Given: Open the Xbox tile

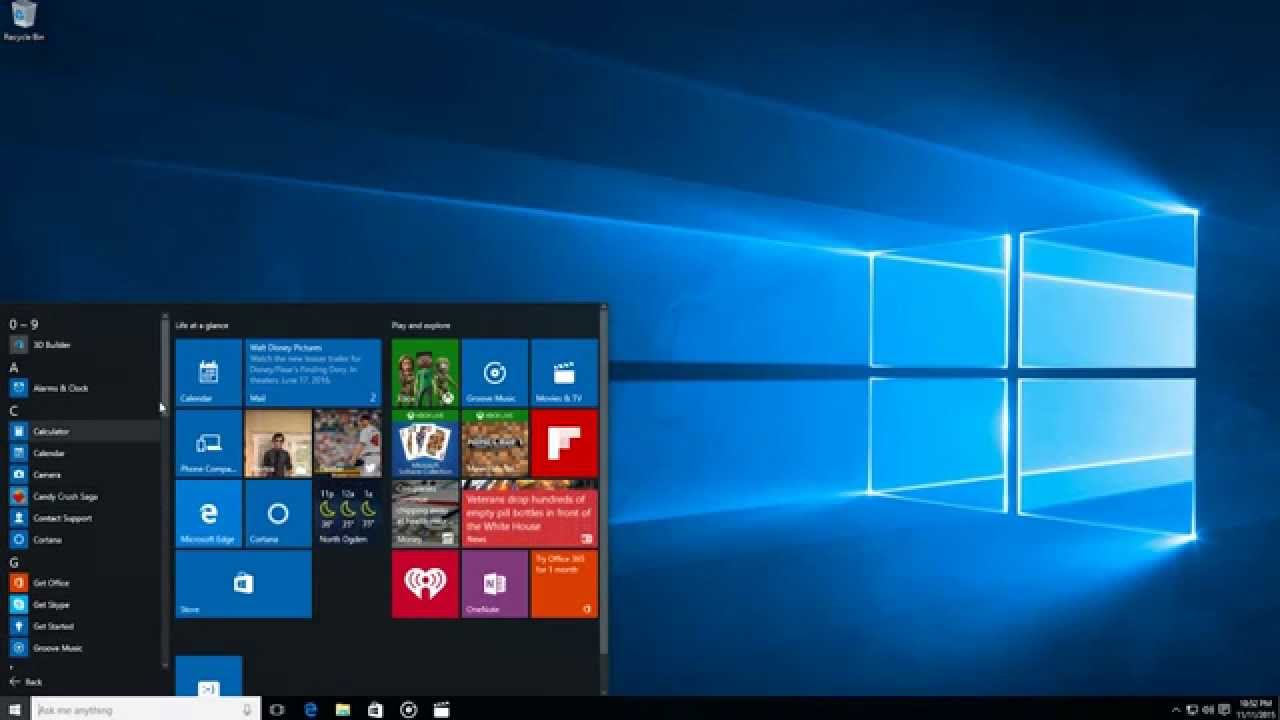Looking at the screenshot, I should pyautogui.click(x=425, y=373).
